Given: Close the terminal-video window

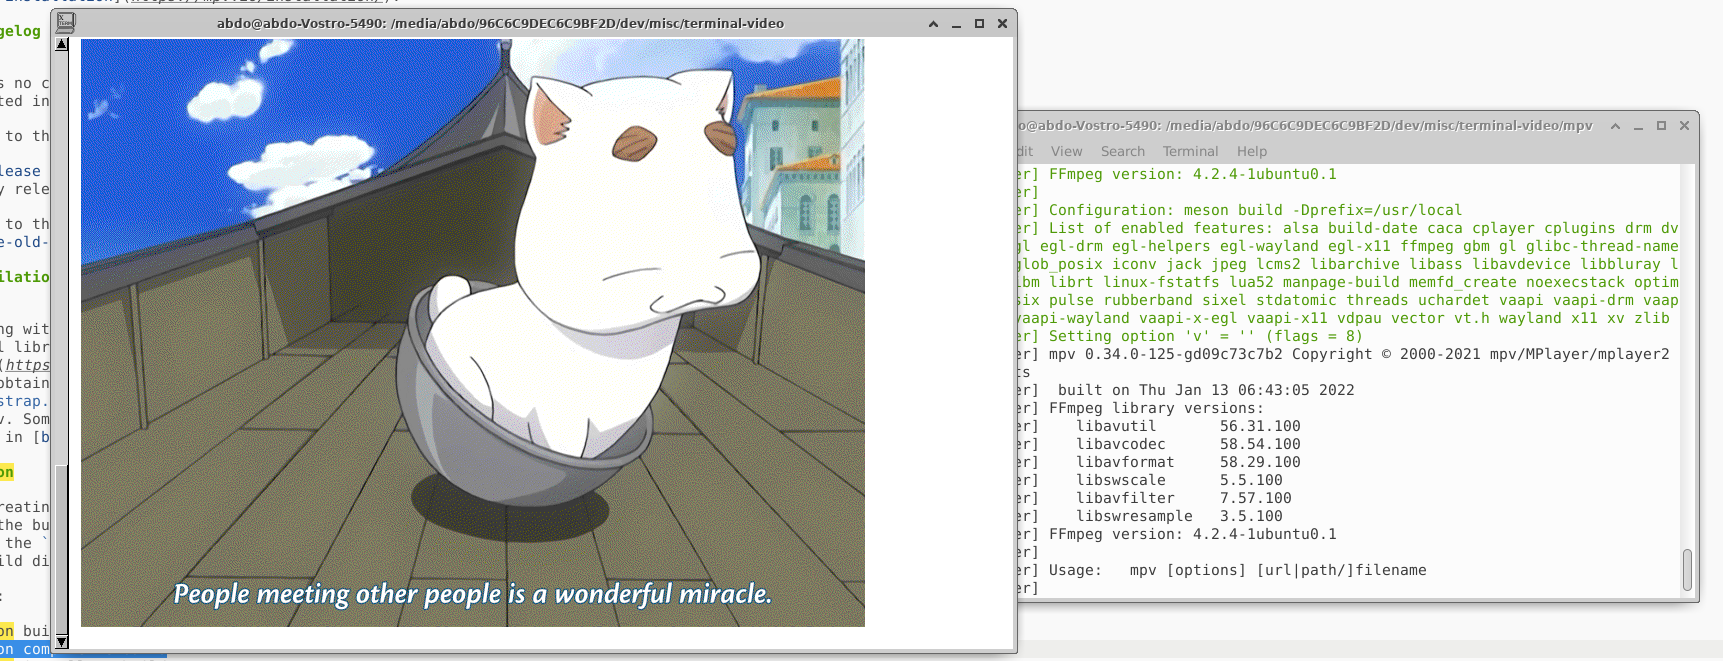Looking at the screenshot, I should (x=1002, y=24).
